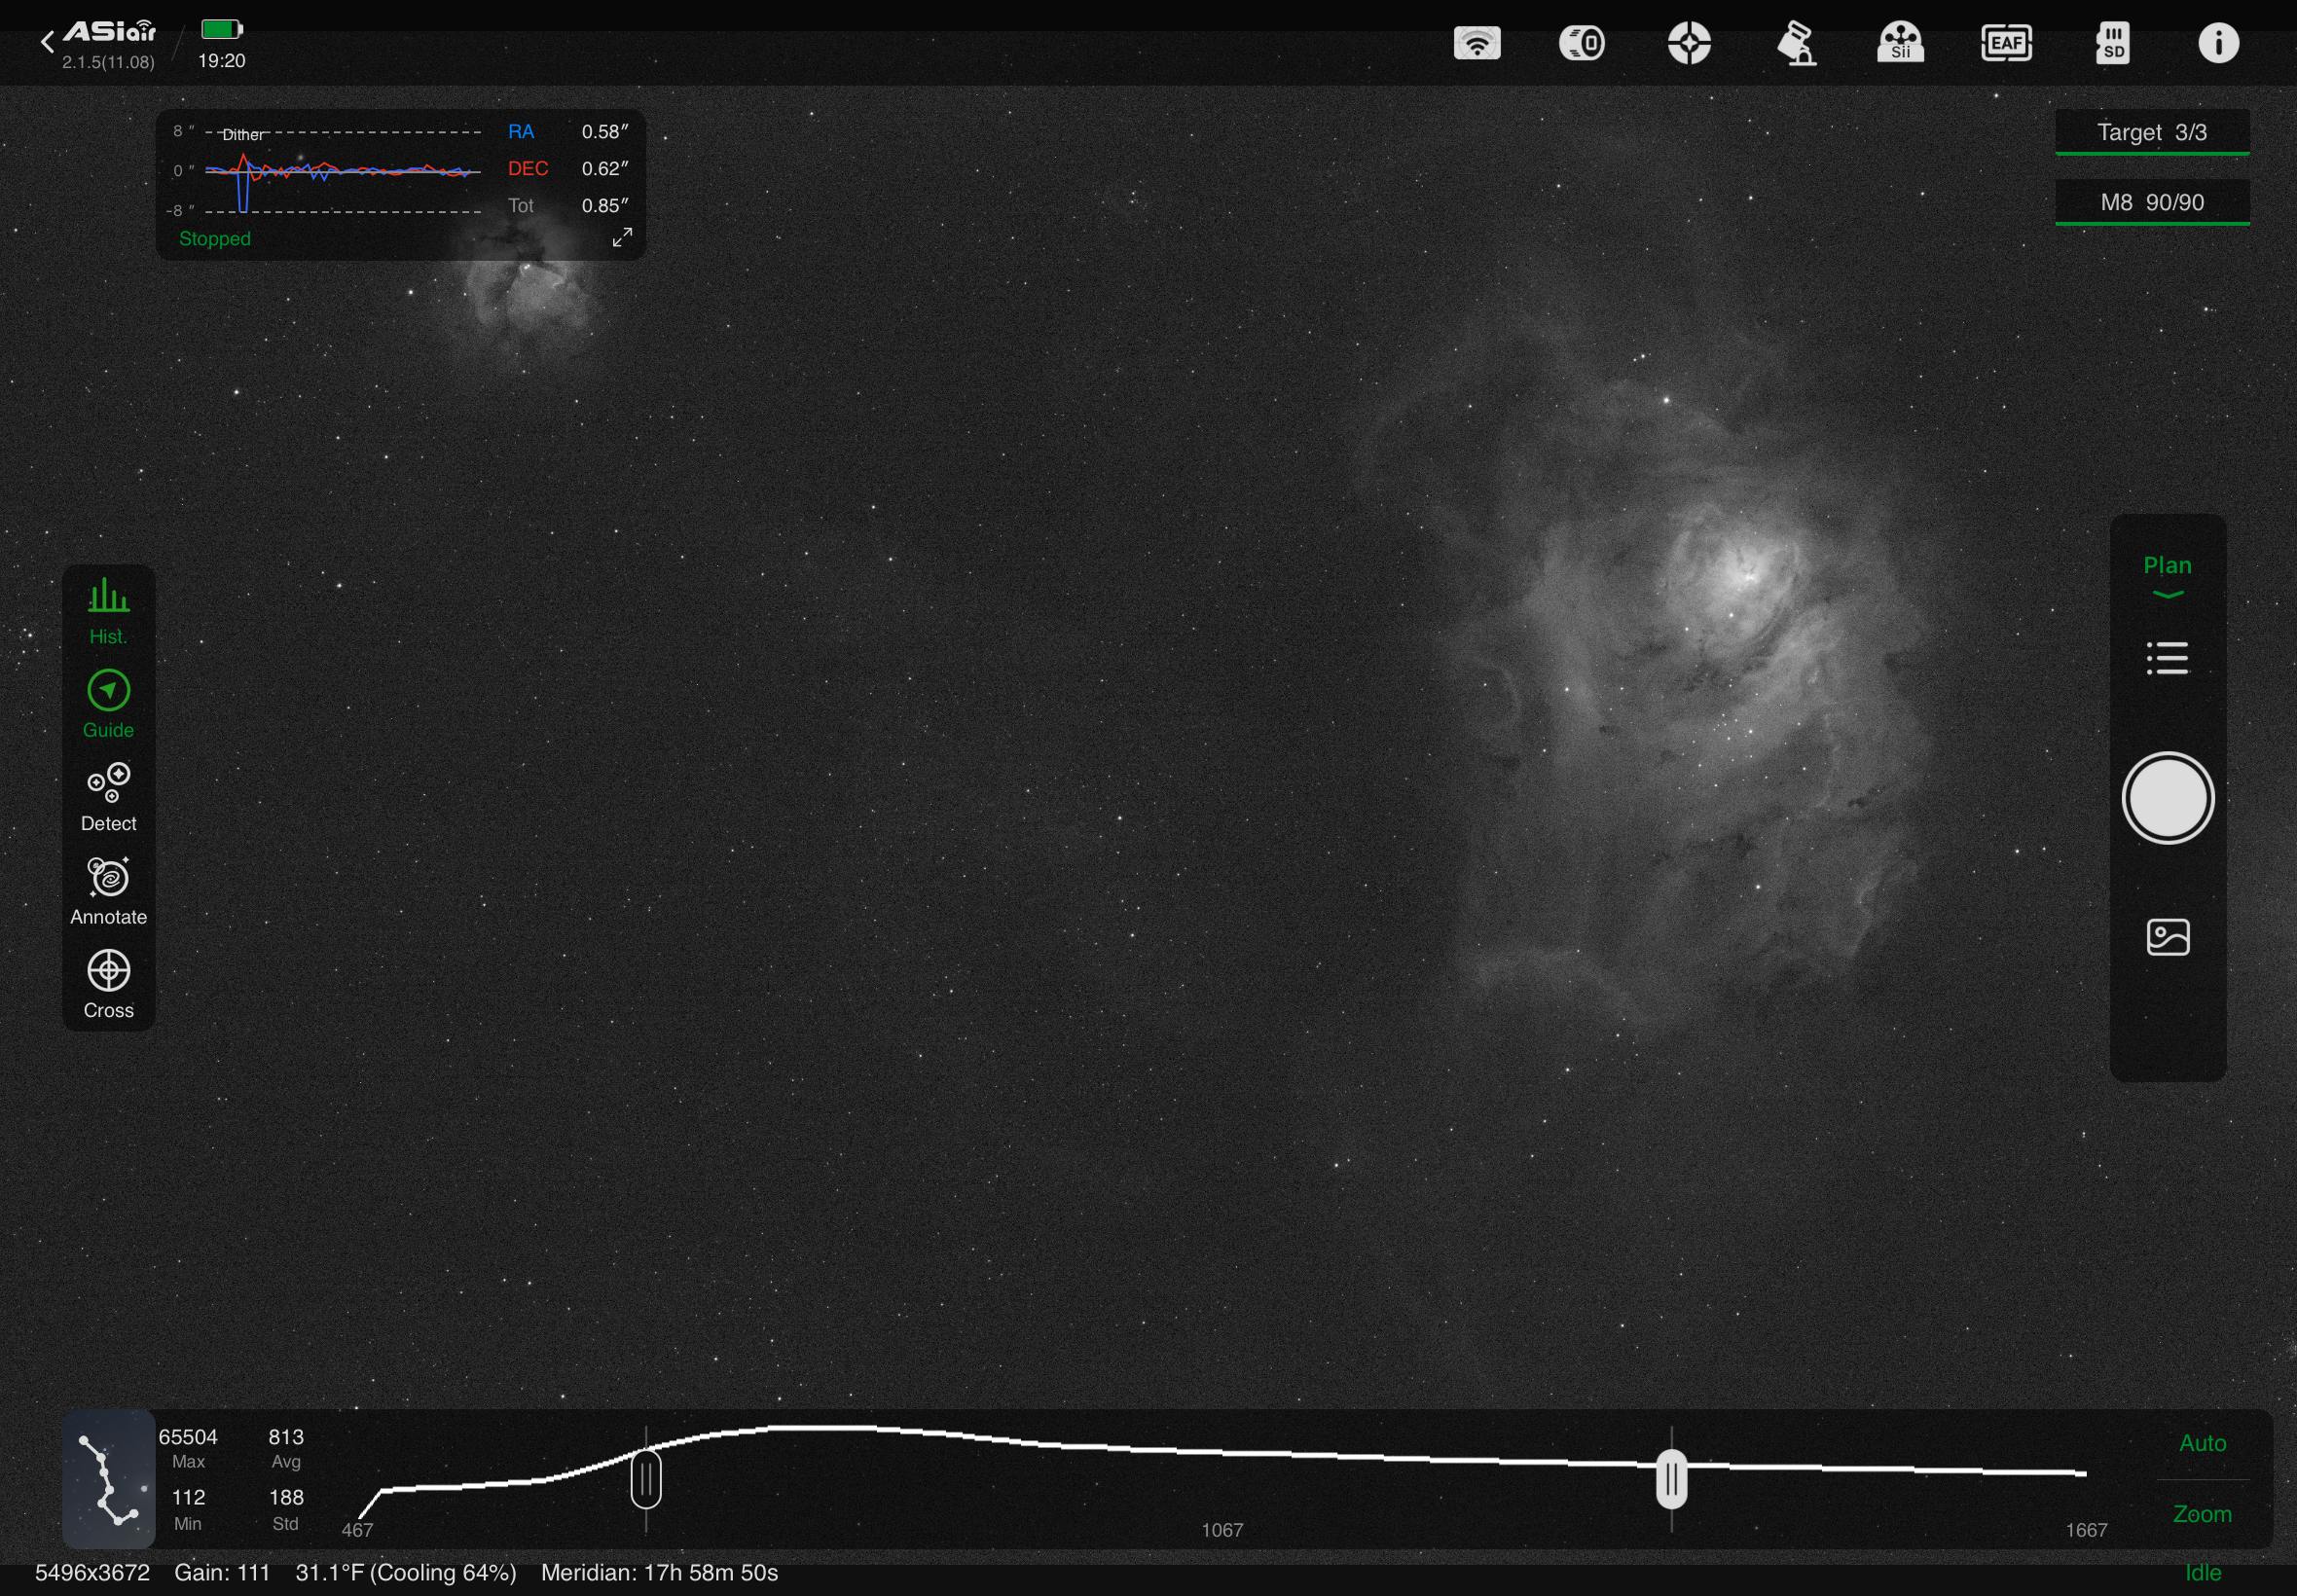Open the EAF focuser settings icon

tap(2006, 43)
